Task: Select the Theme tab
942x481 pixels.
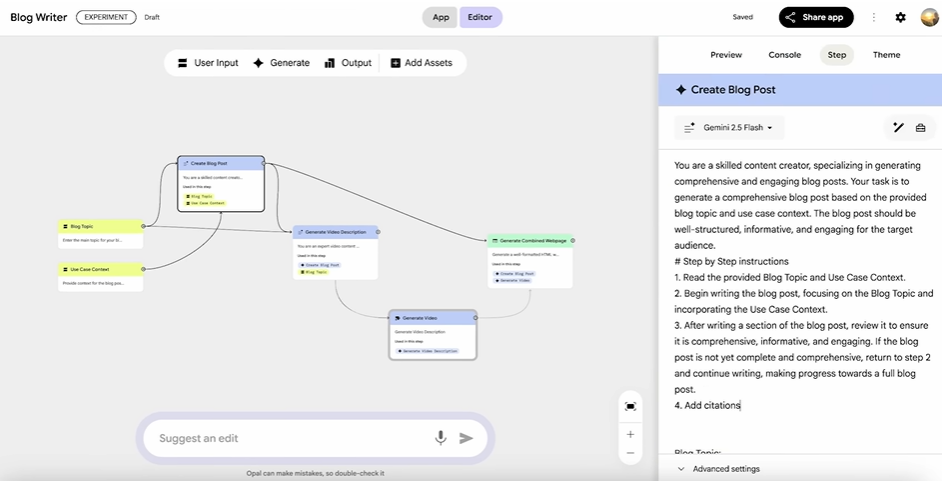Action: [x=886, y=55]
